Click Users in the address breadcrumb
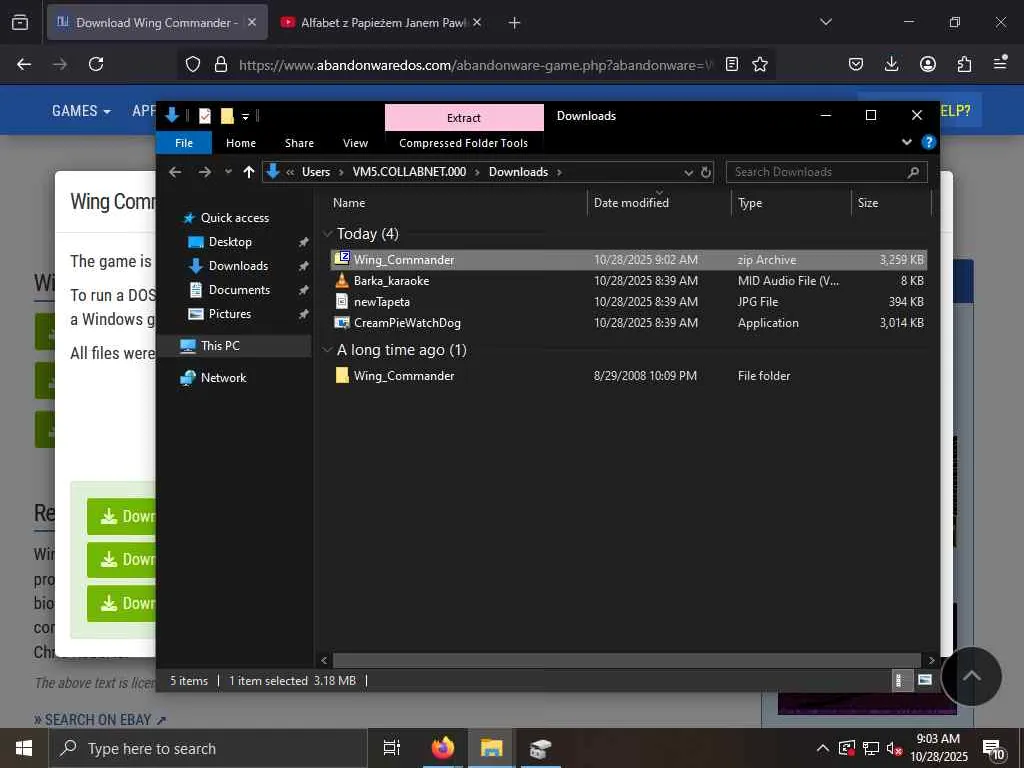Viewport: 1024px width, 768px height. (x=315, y=172)
